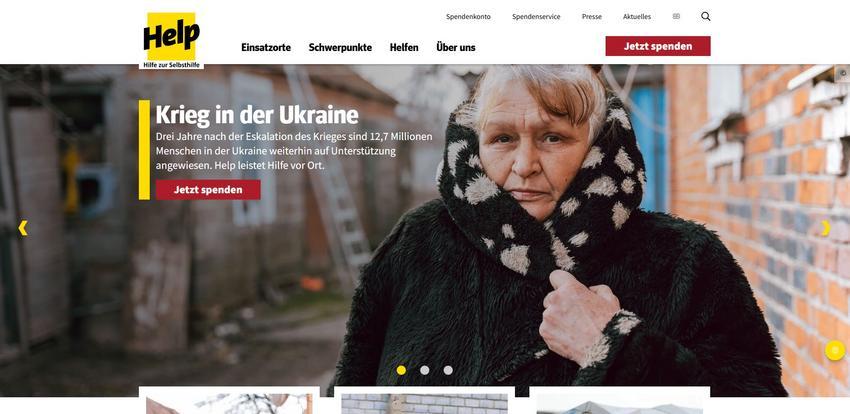Viewport: 850px width, 414px height.
Task: Select the first carousel dot
Action: click(x=401, y=370)
